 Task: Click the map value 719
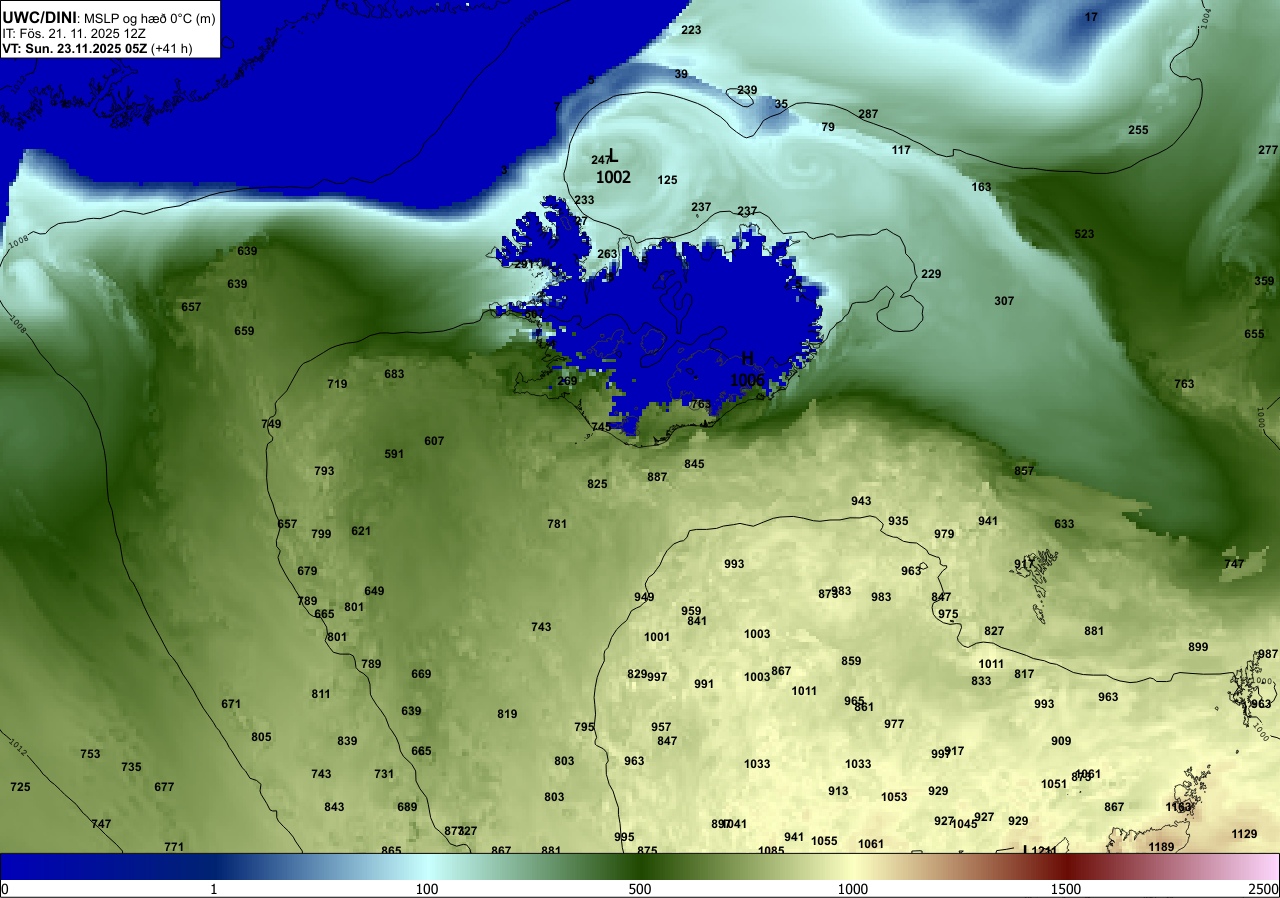(337, 384)
